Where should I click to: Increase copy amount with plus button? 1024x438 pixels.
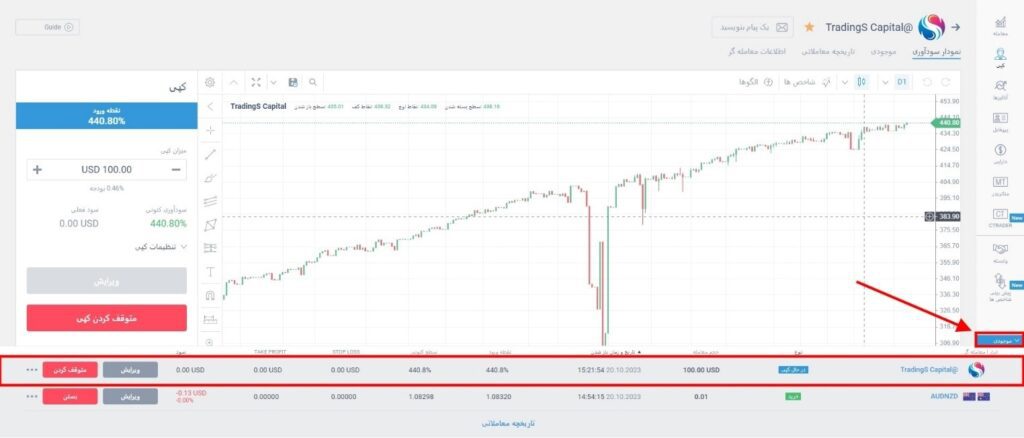[x=37, y=170]
